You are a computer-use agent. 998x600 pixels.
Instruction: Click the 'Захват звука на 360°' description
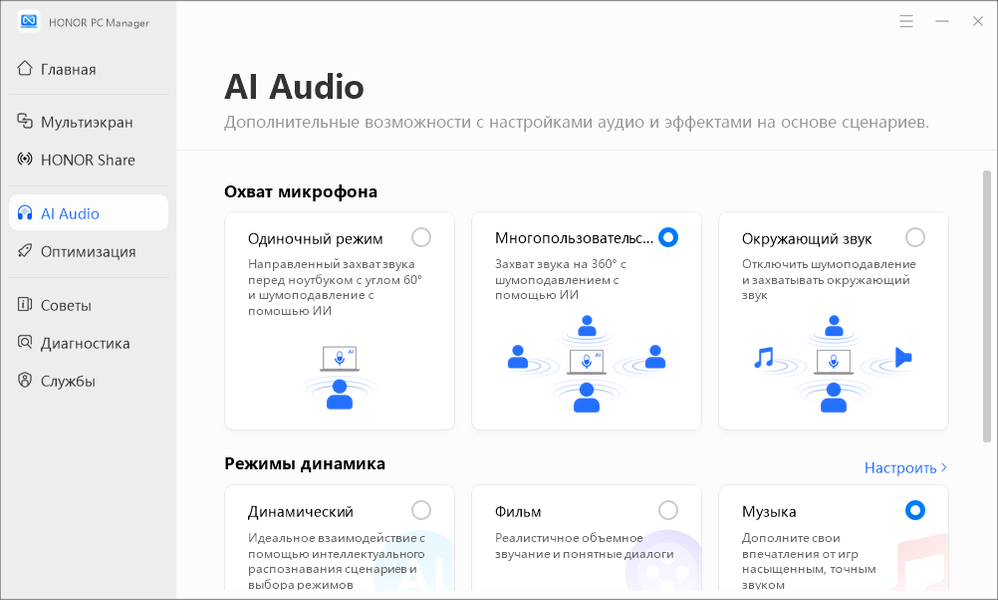click(560, 279)
